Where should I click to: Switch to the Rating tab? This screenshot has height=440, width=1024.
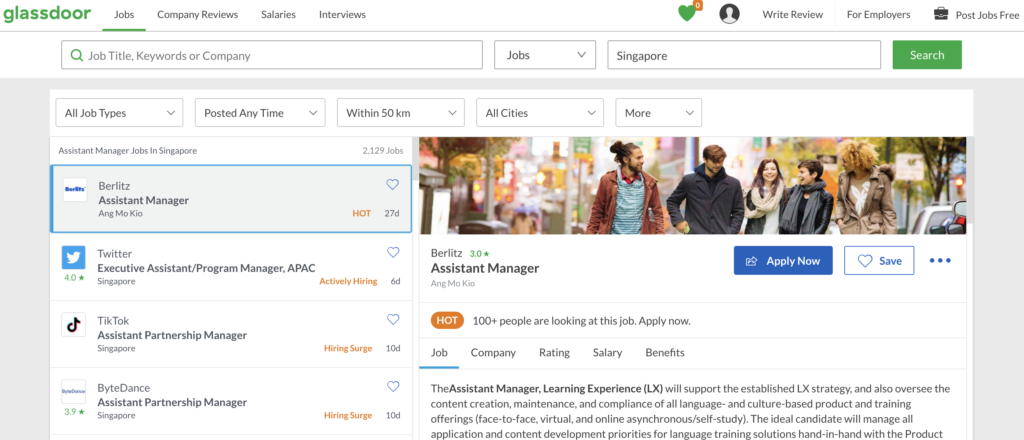click(x=554, y=353)
